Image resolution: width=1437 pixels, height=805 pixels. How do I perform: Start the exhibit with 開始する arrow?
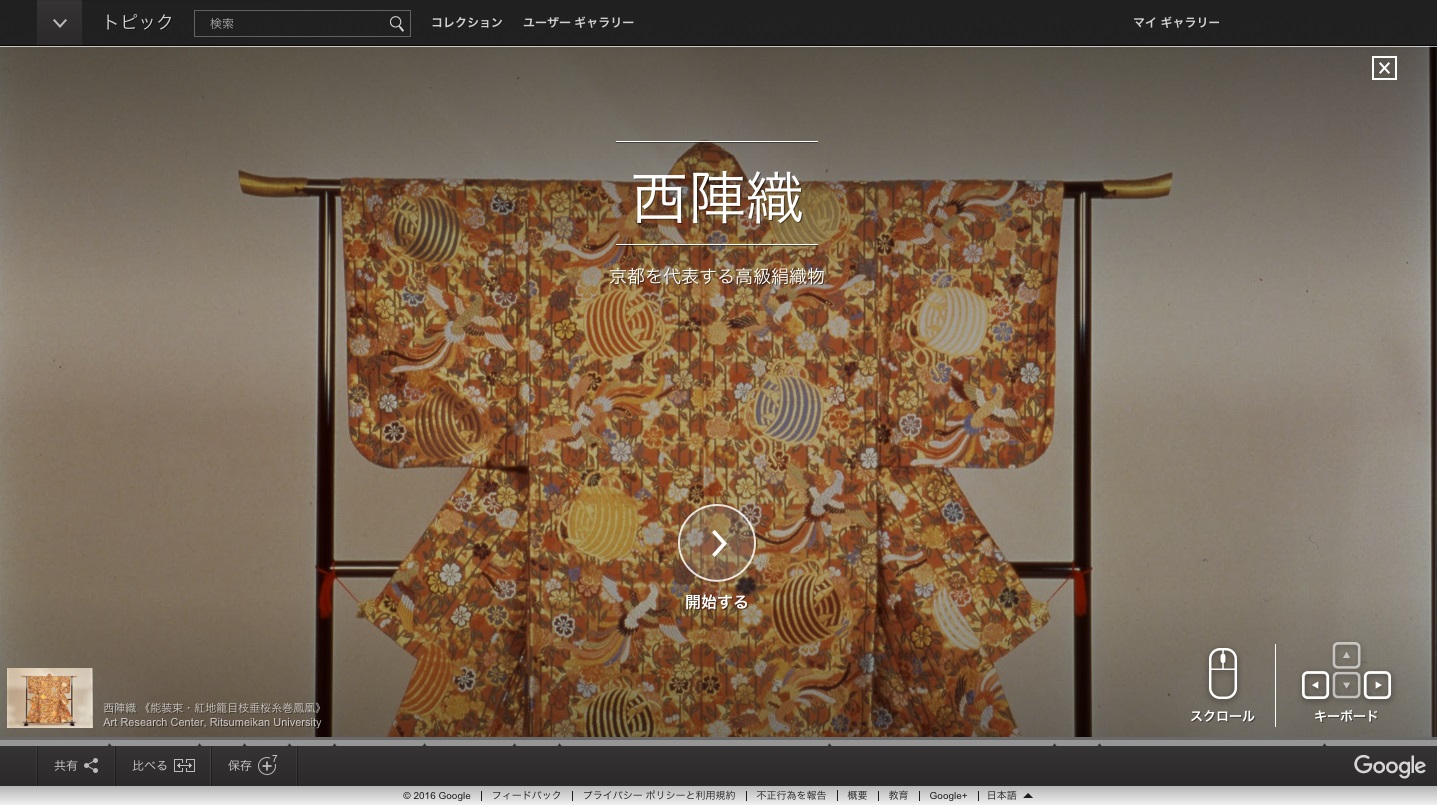click(717, 543)
